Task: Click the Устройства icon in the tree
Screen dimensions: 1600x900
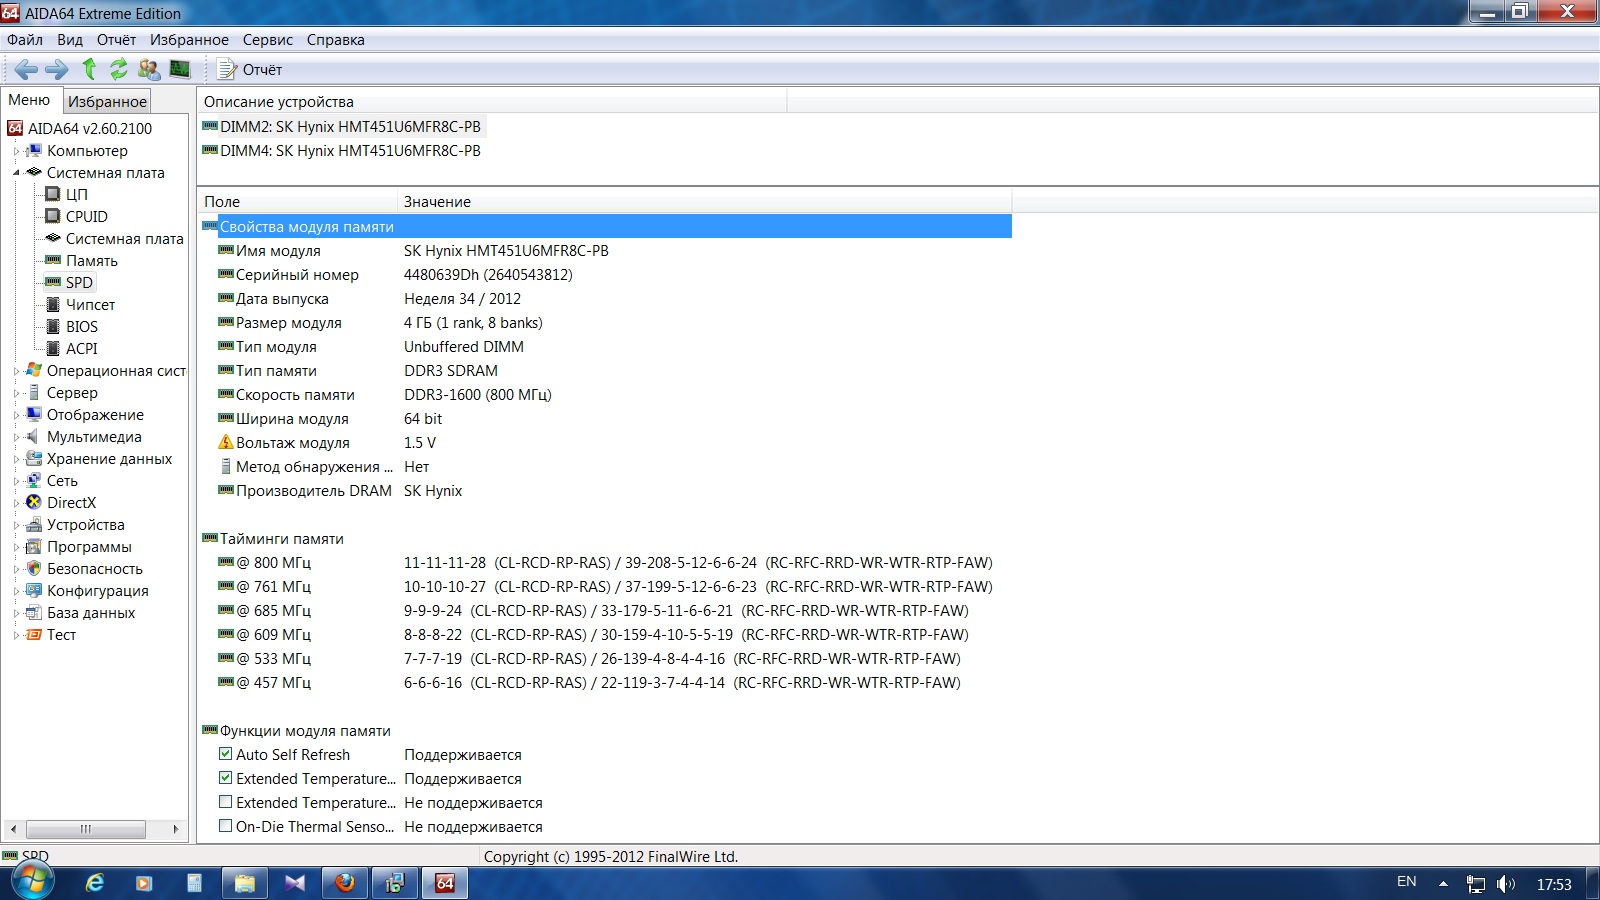Action: coord(34,524)
